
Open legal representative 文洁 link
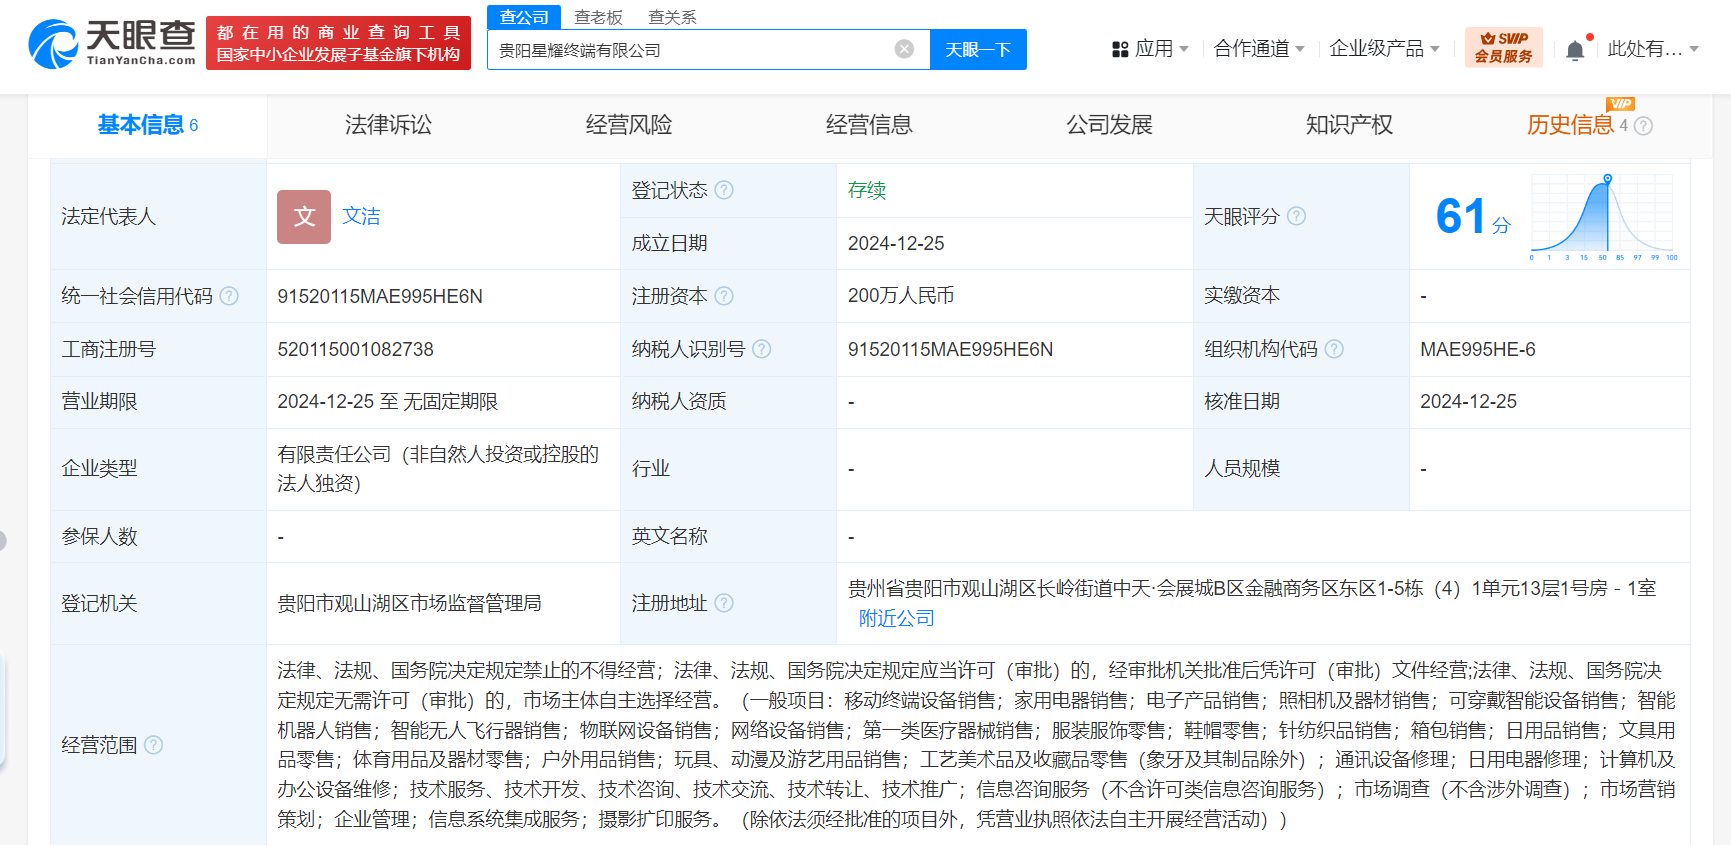361,216
